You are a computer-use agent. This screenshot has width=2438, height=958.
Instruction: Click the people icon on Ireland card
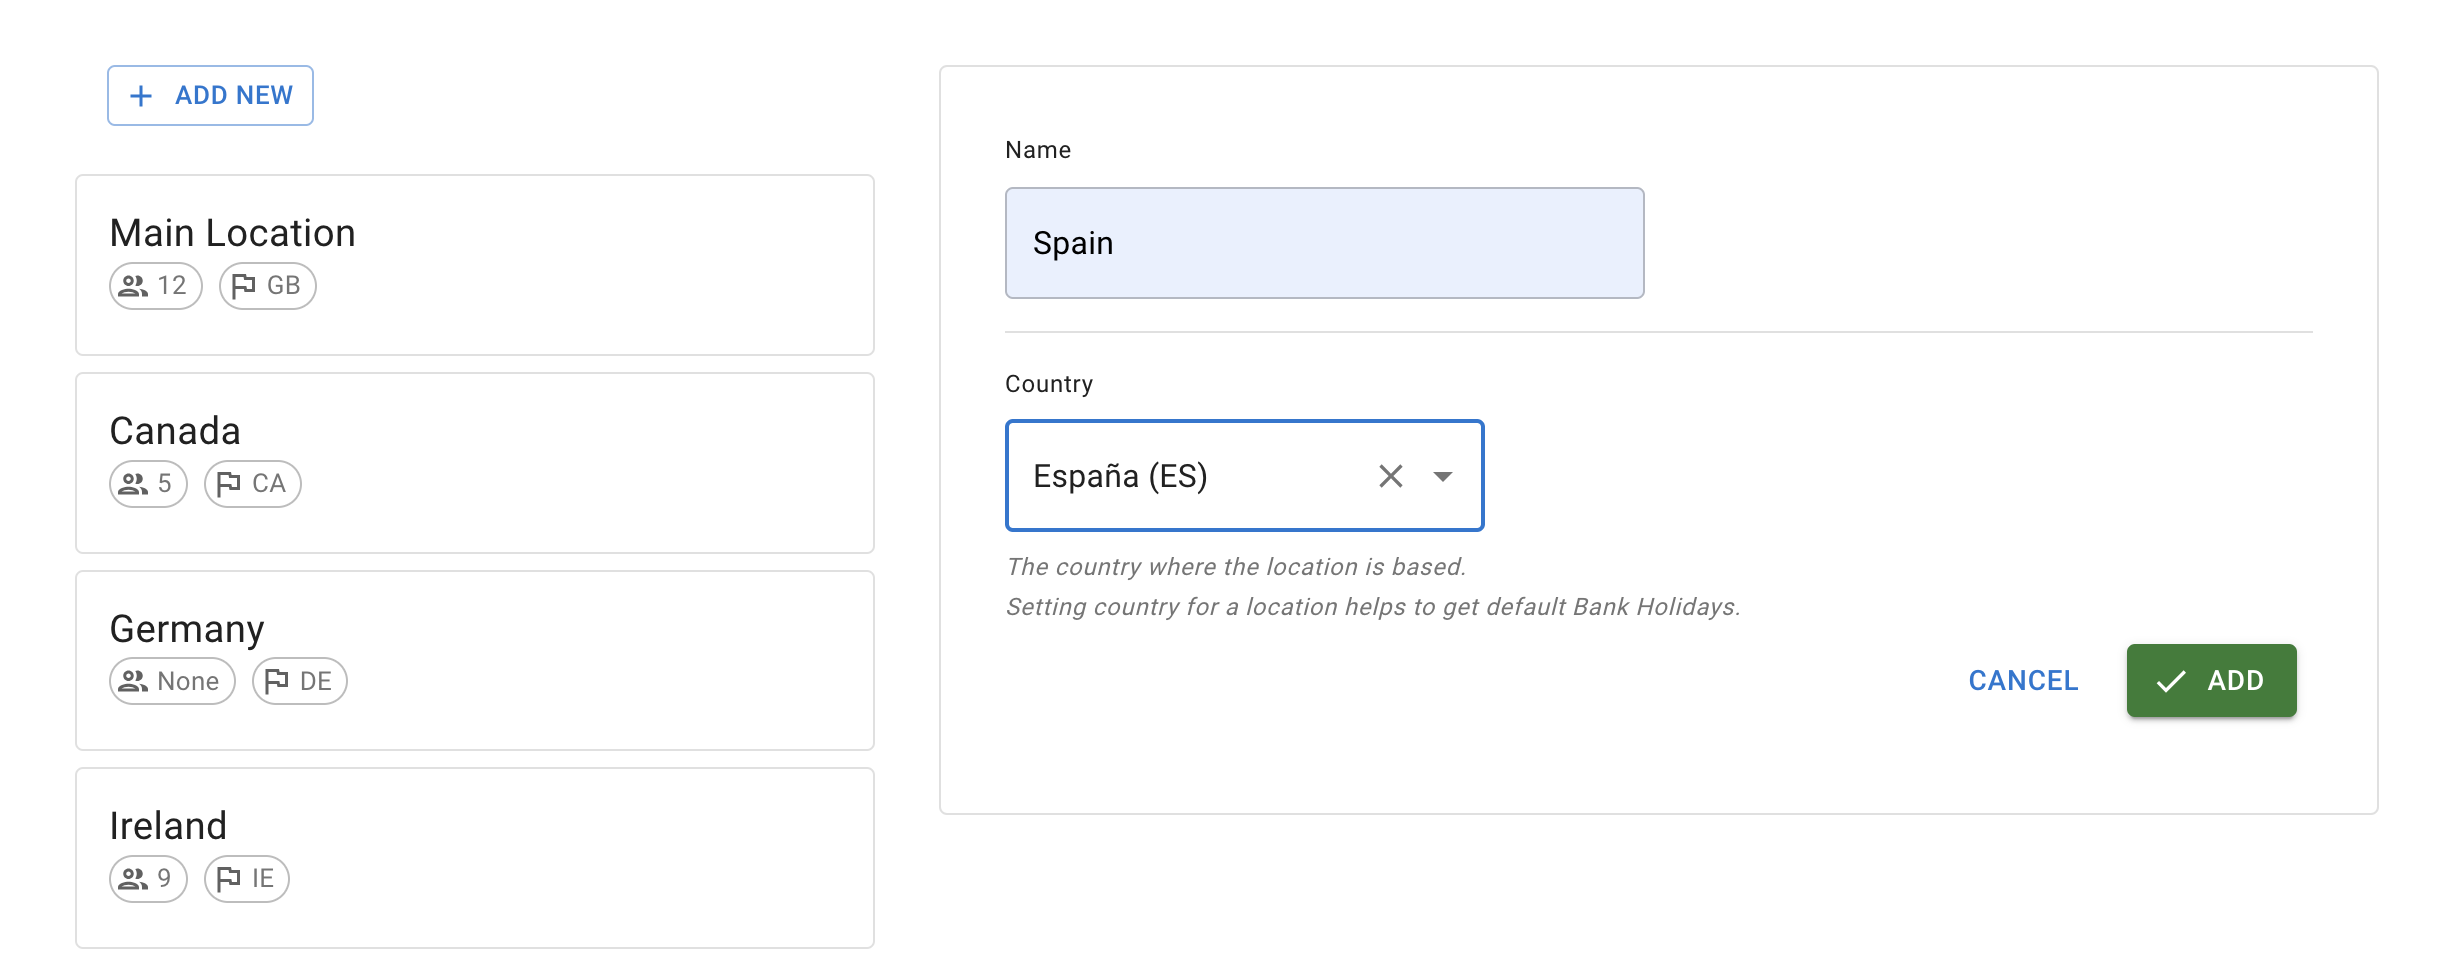click(133, 879)
